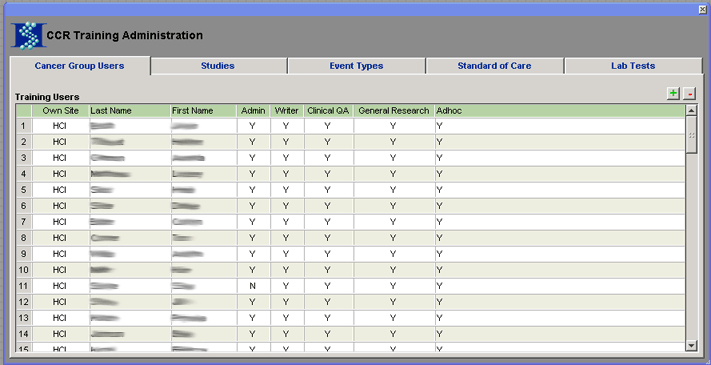This screenshot has height=365, width=711.
Task: Select the Standard of Care tab
Action: coord(494,66)
